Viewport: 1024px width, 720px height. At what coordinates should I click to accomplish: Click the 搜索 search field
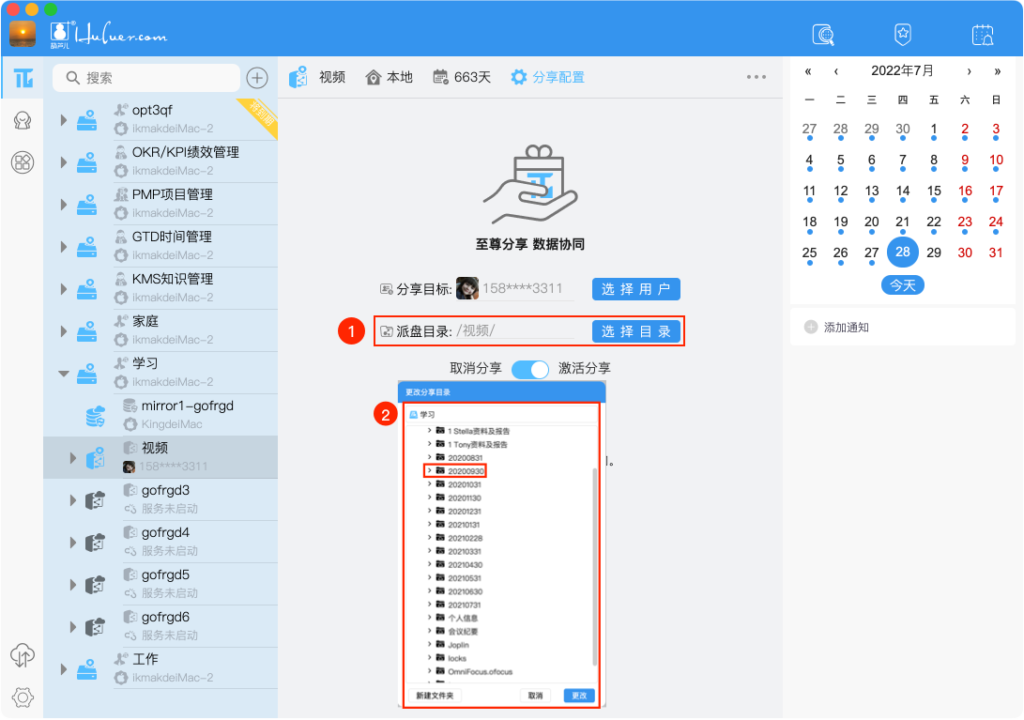(x=146, y=78)
